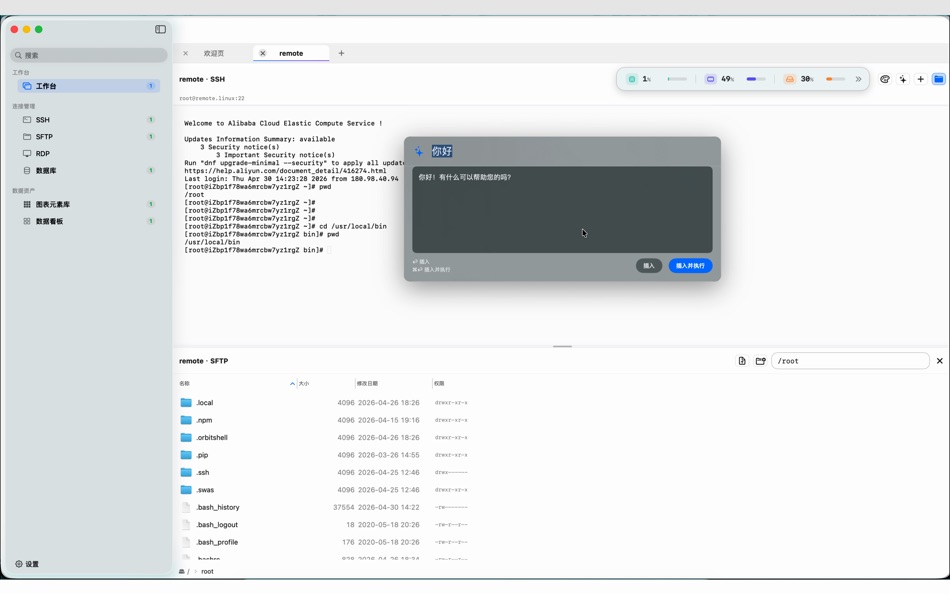Click the remote · SSH panel title
The height and width of the screenshot is (594, 950).
click(x=202, y=79)
